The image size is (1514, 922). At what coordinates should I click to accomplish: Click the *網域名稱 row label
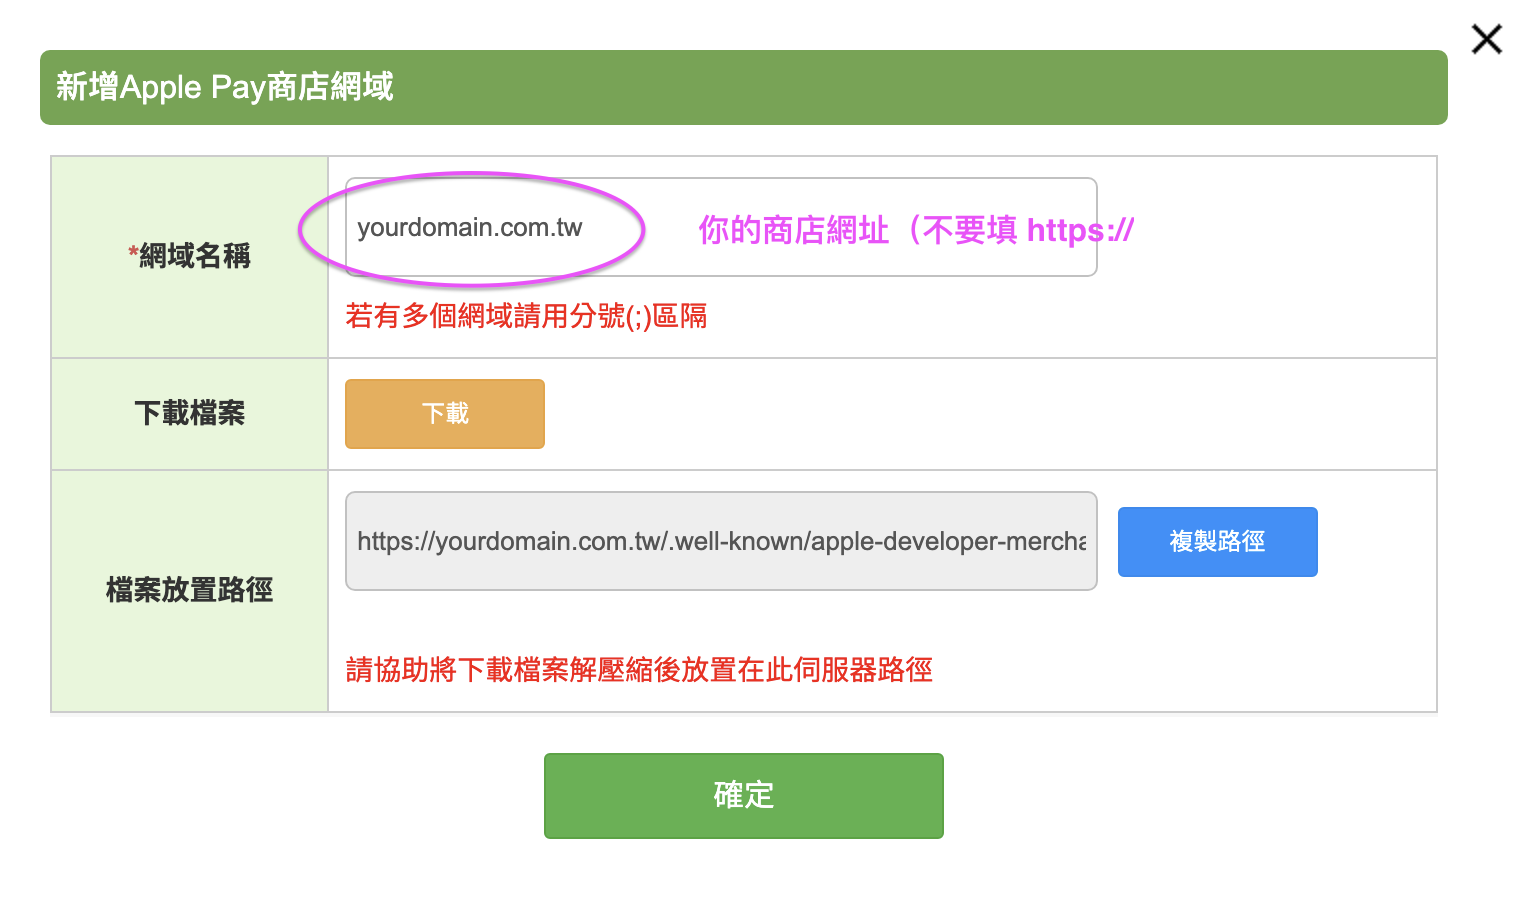pyautogui.click(x=189, y=256)
